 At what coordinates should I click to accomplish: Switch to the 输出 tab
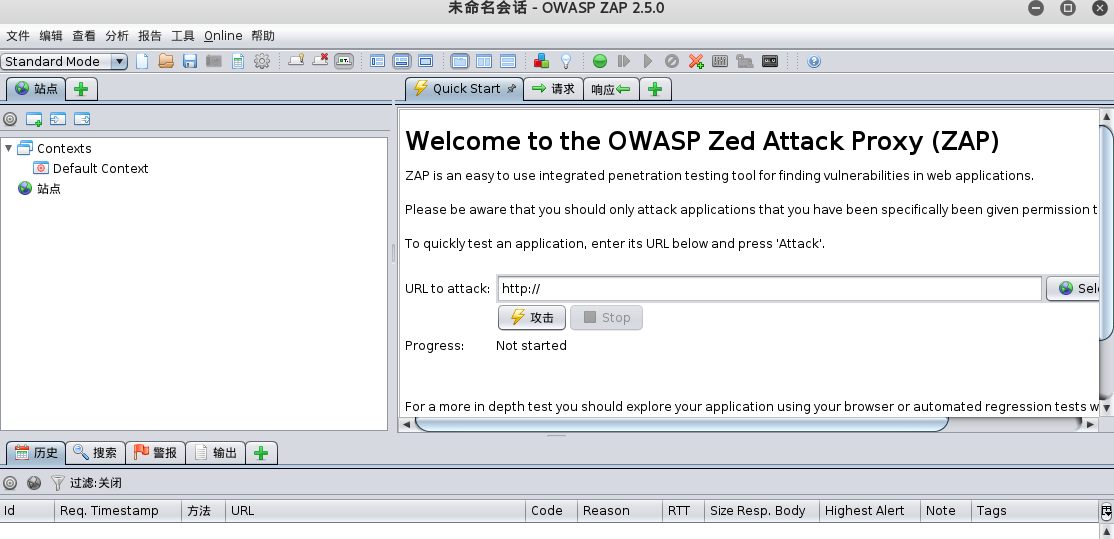pos(215,452)
